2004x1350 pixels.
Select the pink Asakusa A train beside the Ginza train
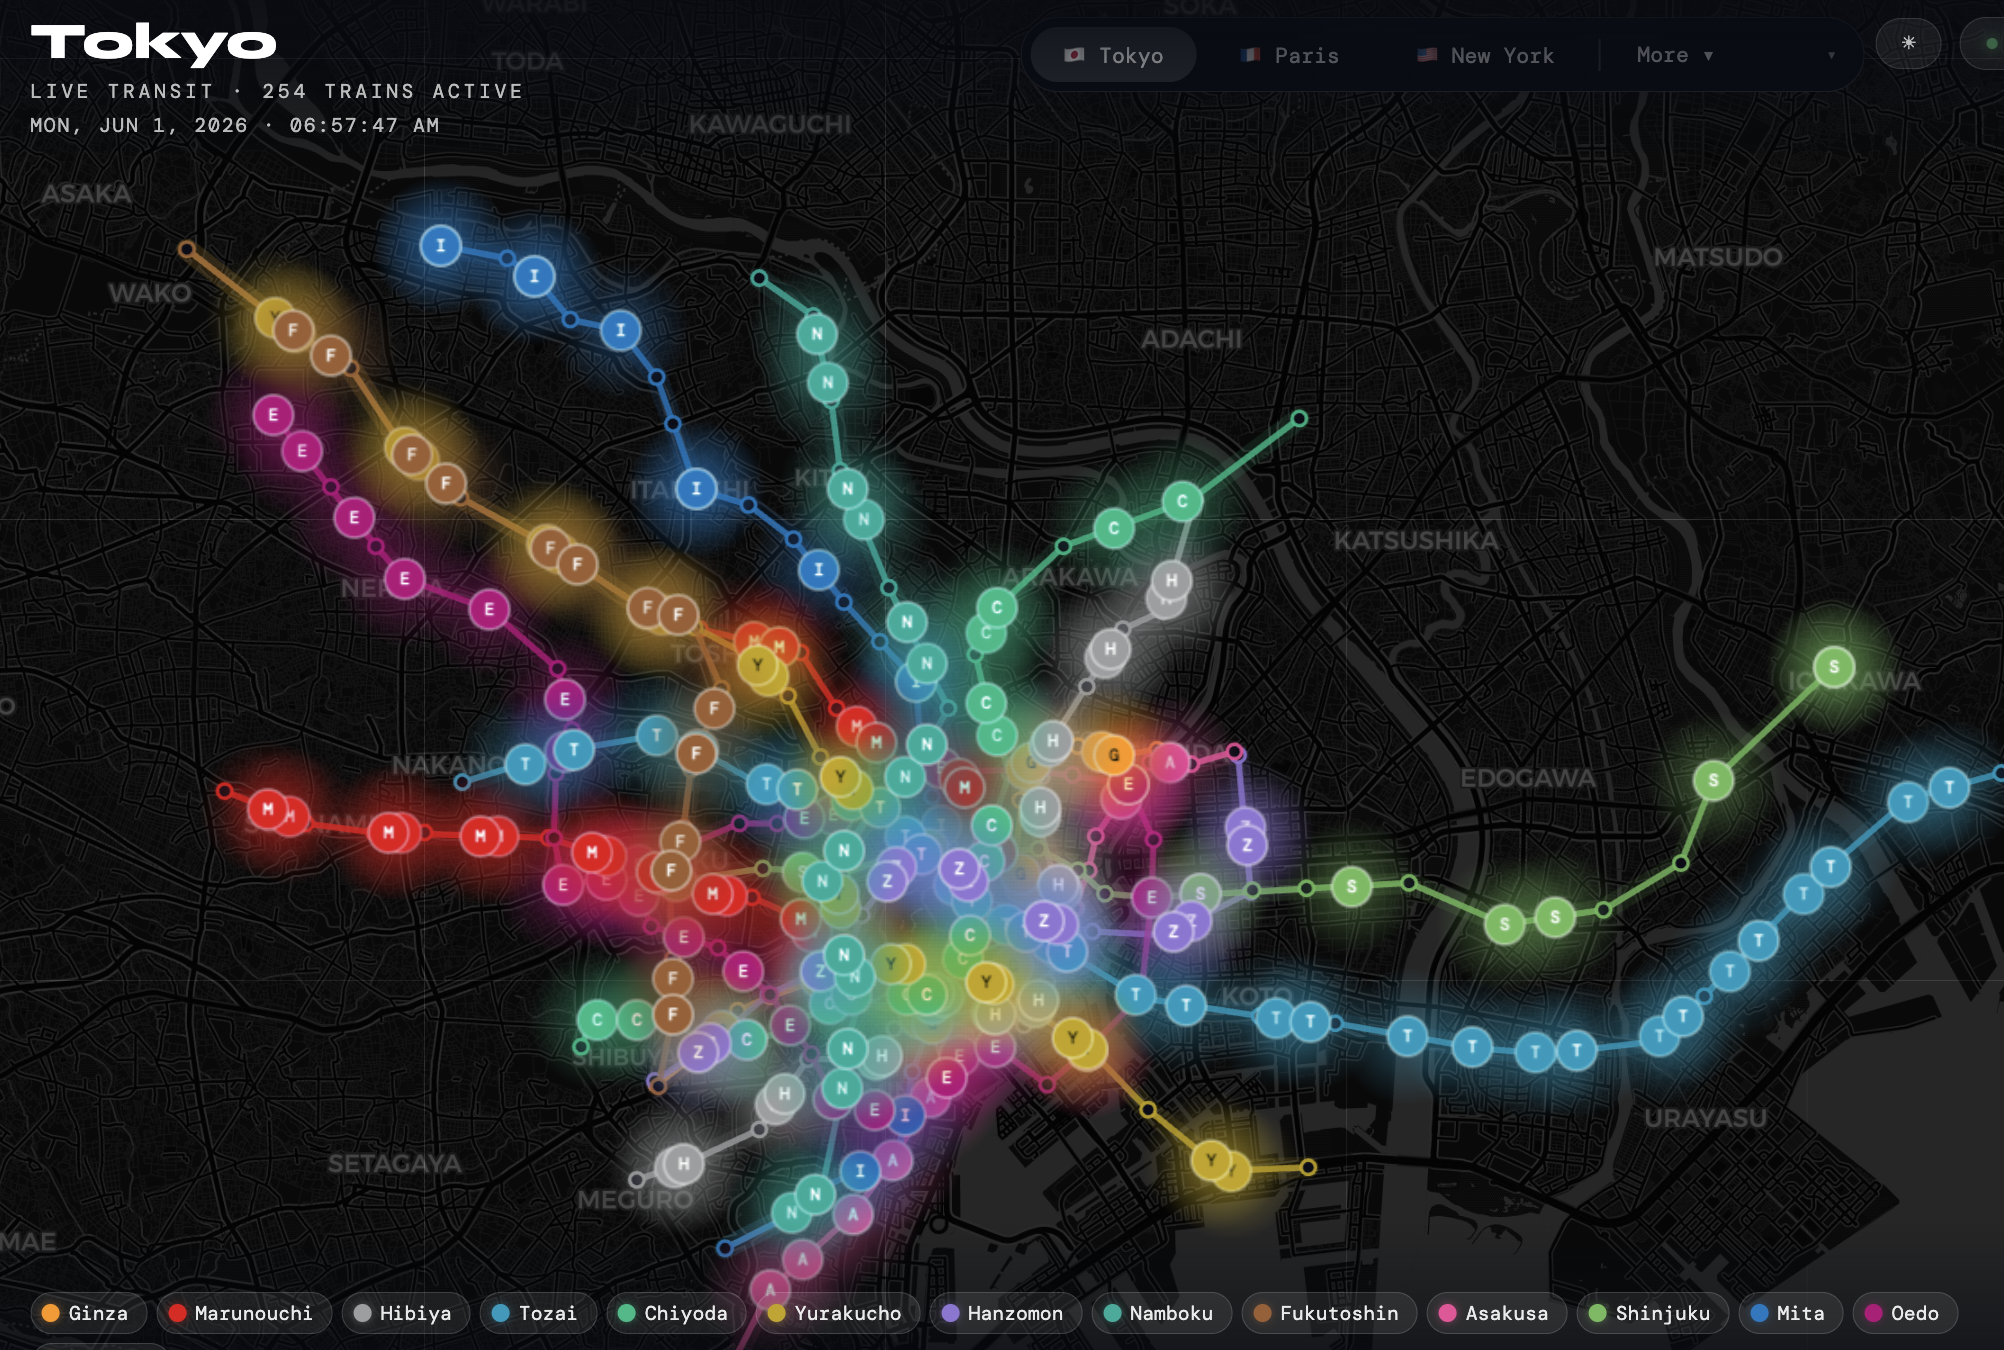click(1169, 762)
